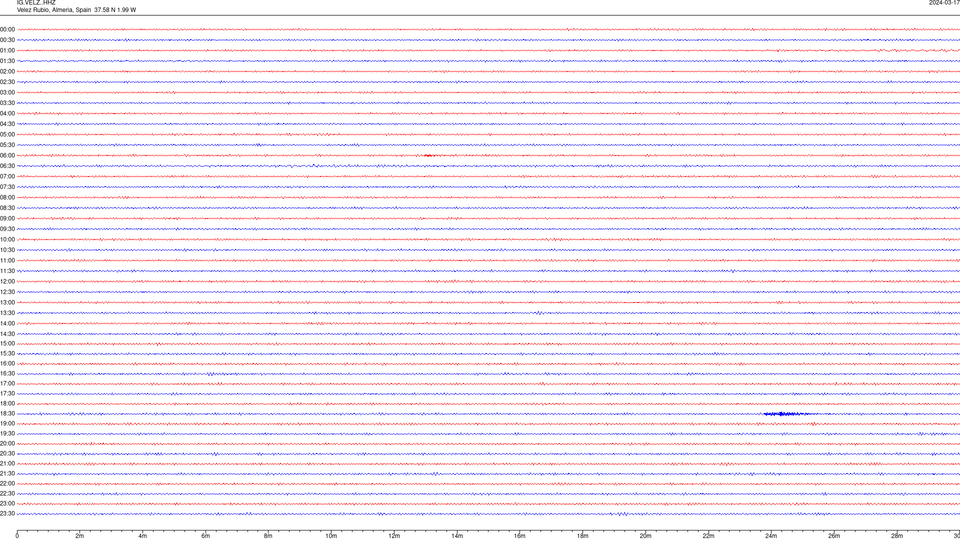960x540 pixels.
Task: Select the 01:00 trace time label
Action: (7, 51)
